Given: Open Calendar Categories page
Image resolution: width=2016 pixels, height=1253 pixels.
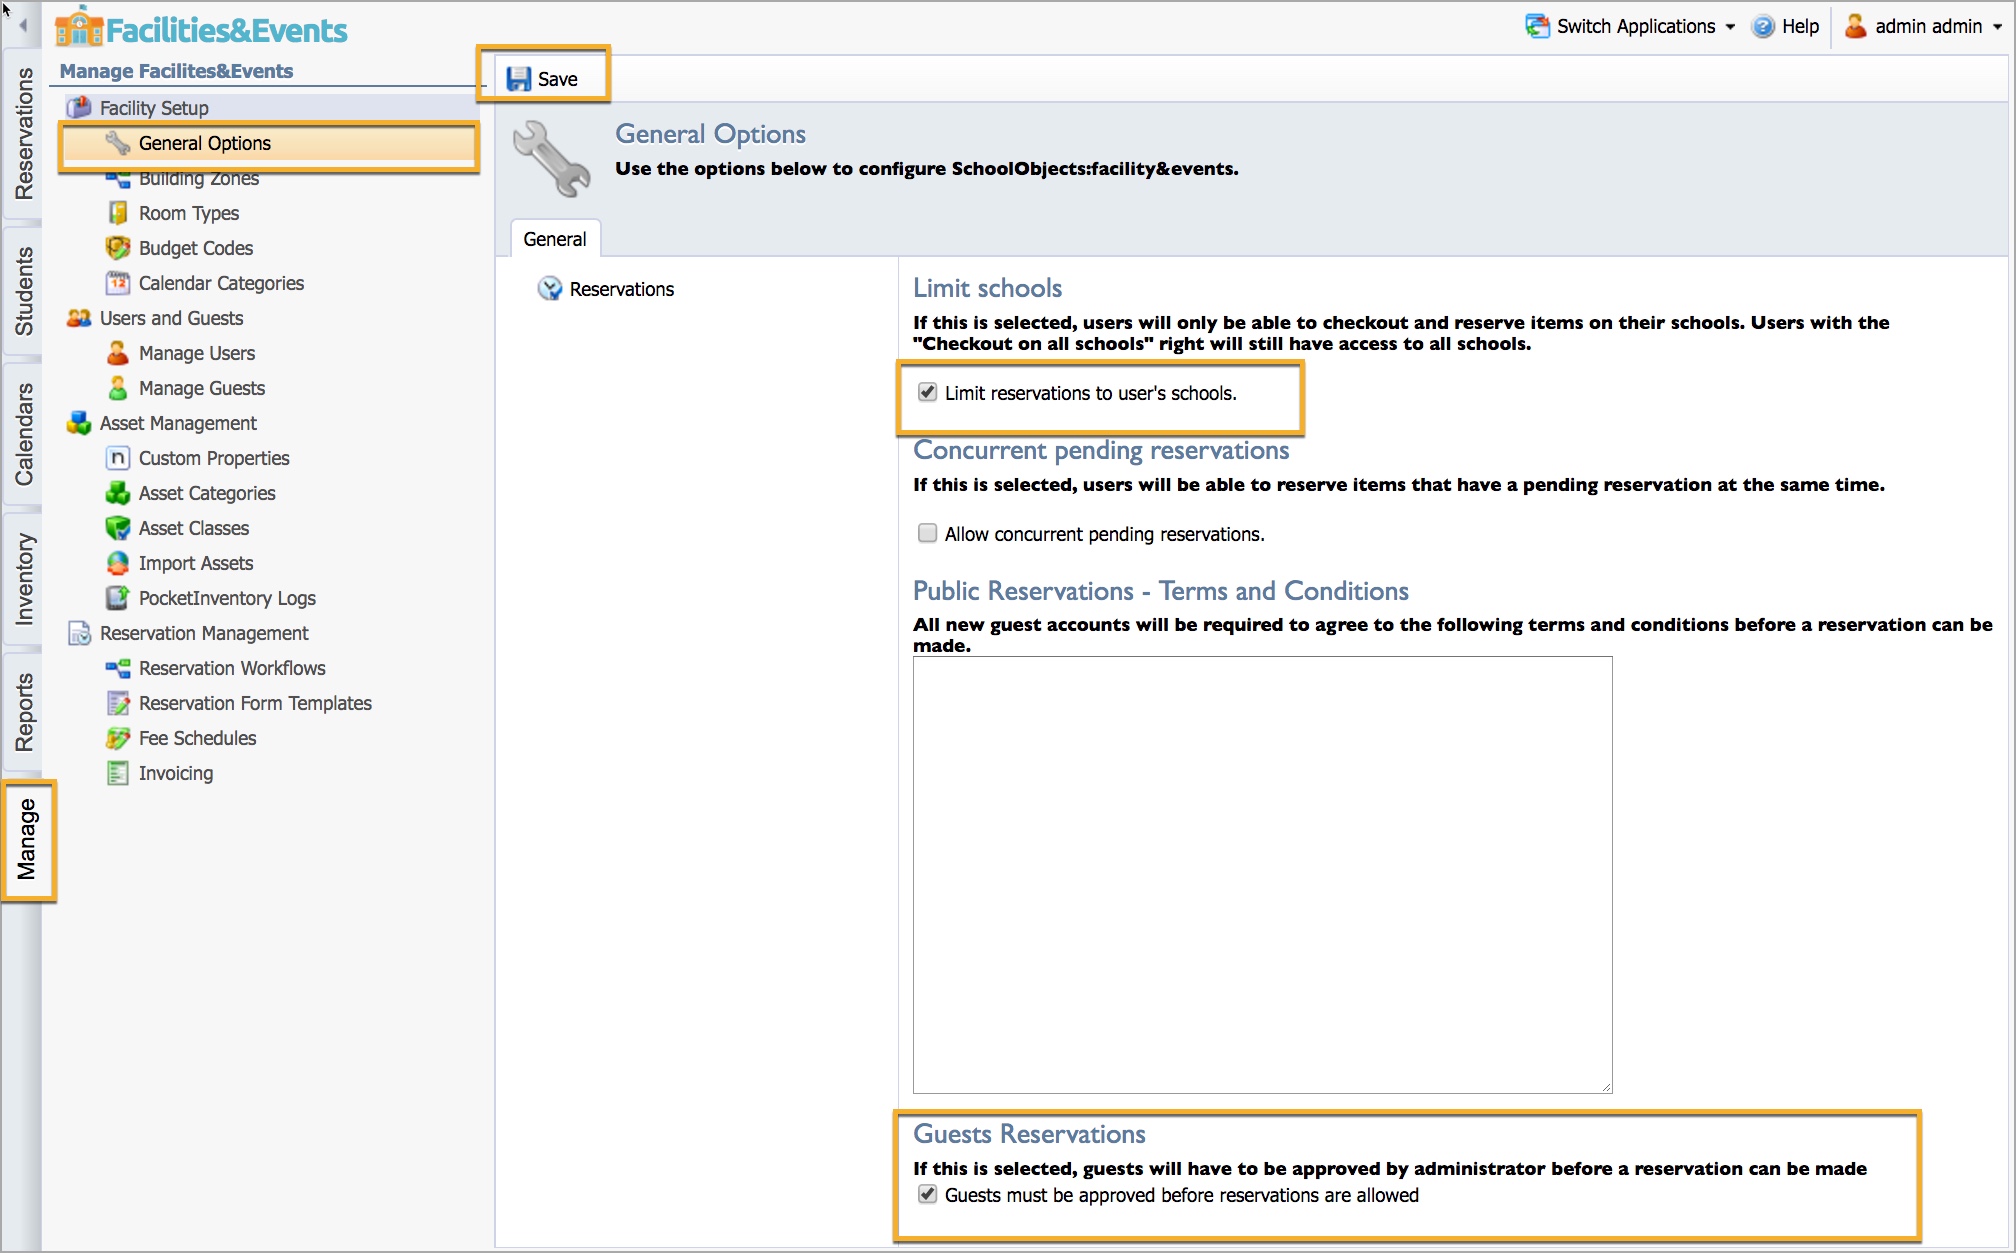Looking at the screenshot, I should coord(221,283).
